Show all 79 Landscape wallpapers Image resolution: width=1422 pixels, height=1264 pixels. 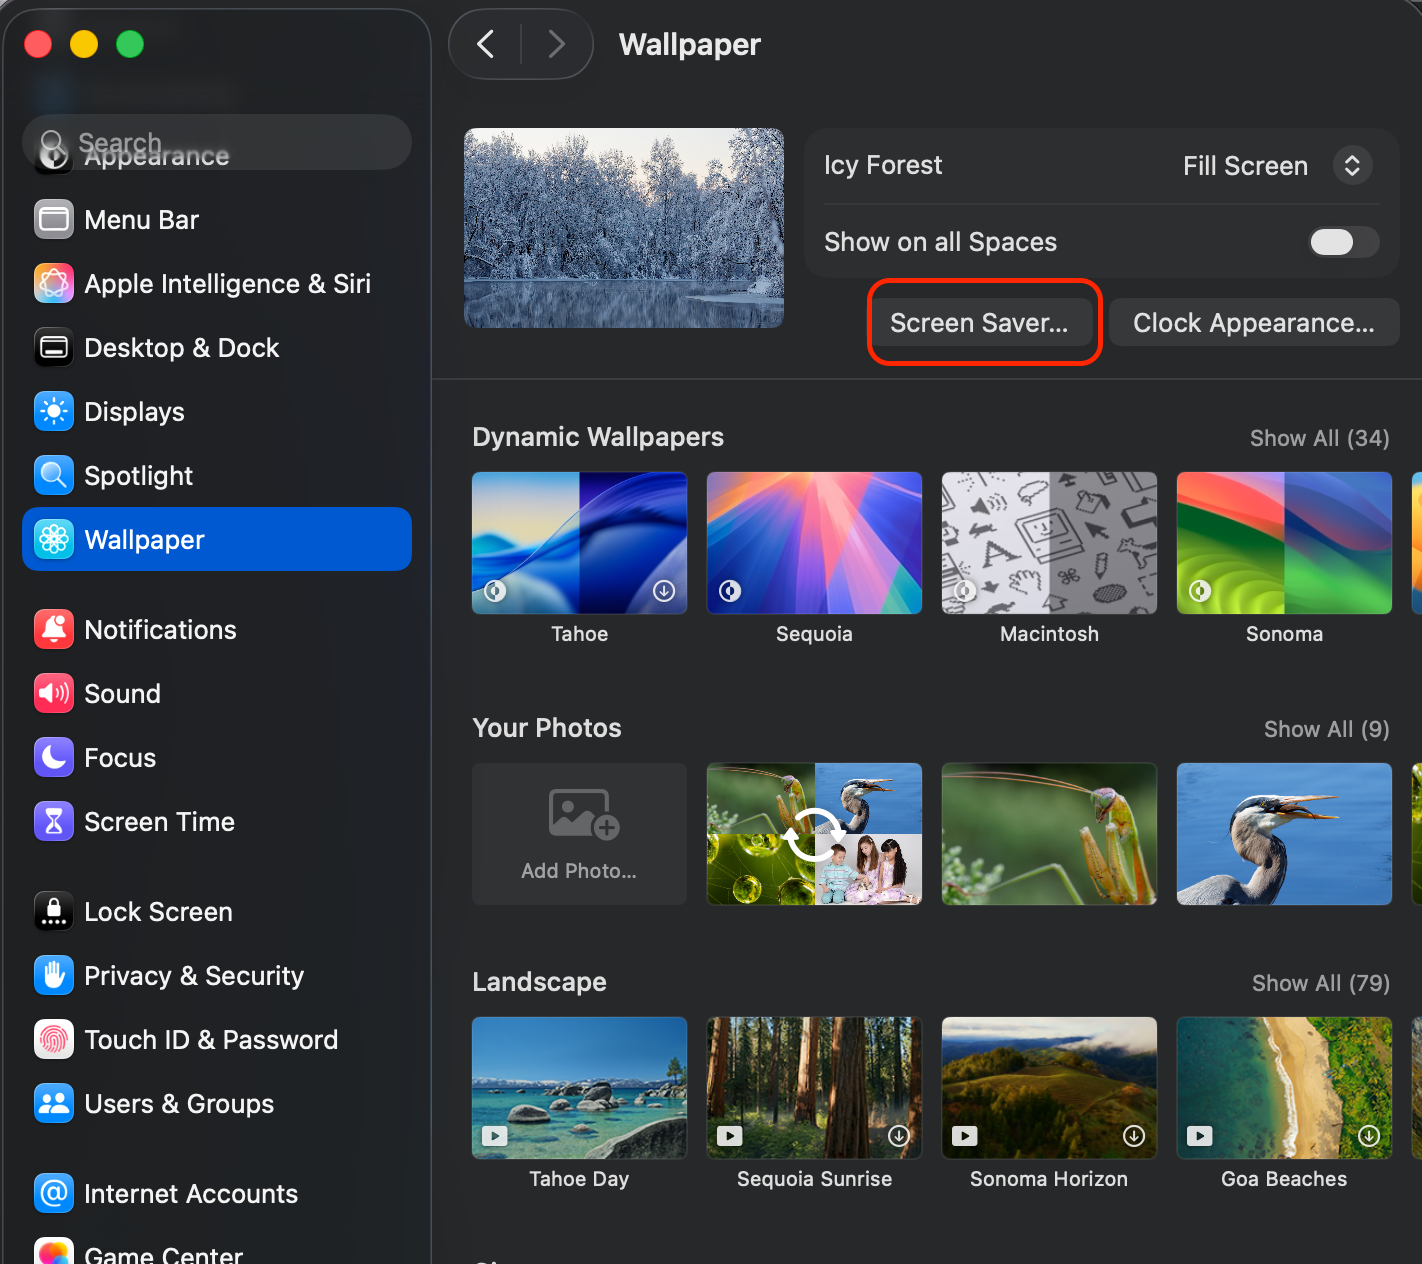[x=1321, y=983]
